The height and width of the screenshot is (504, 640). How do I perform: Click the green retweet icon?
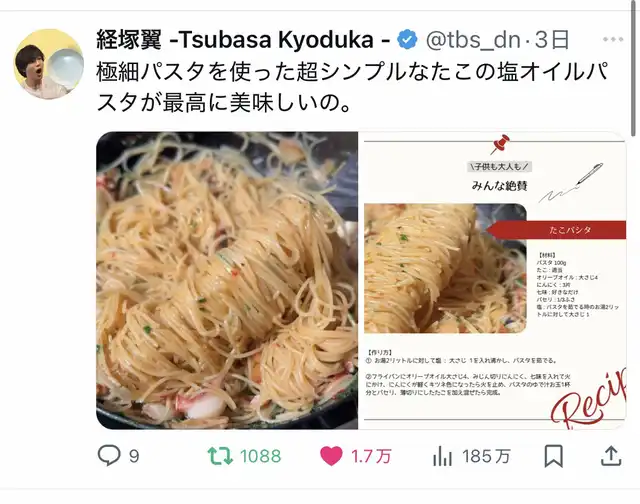pos(220,456)
